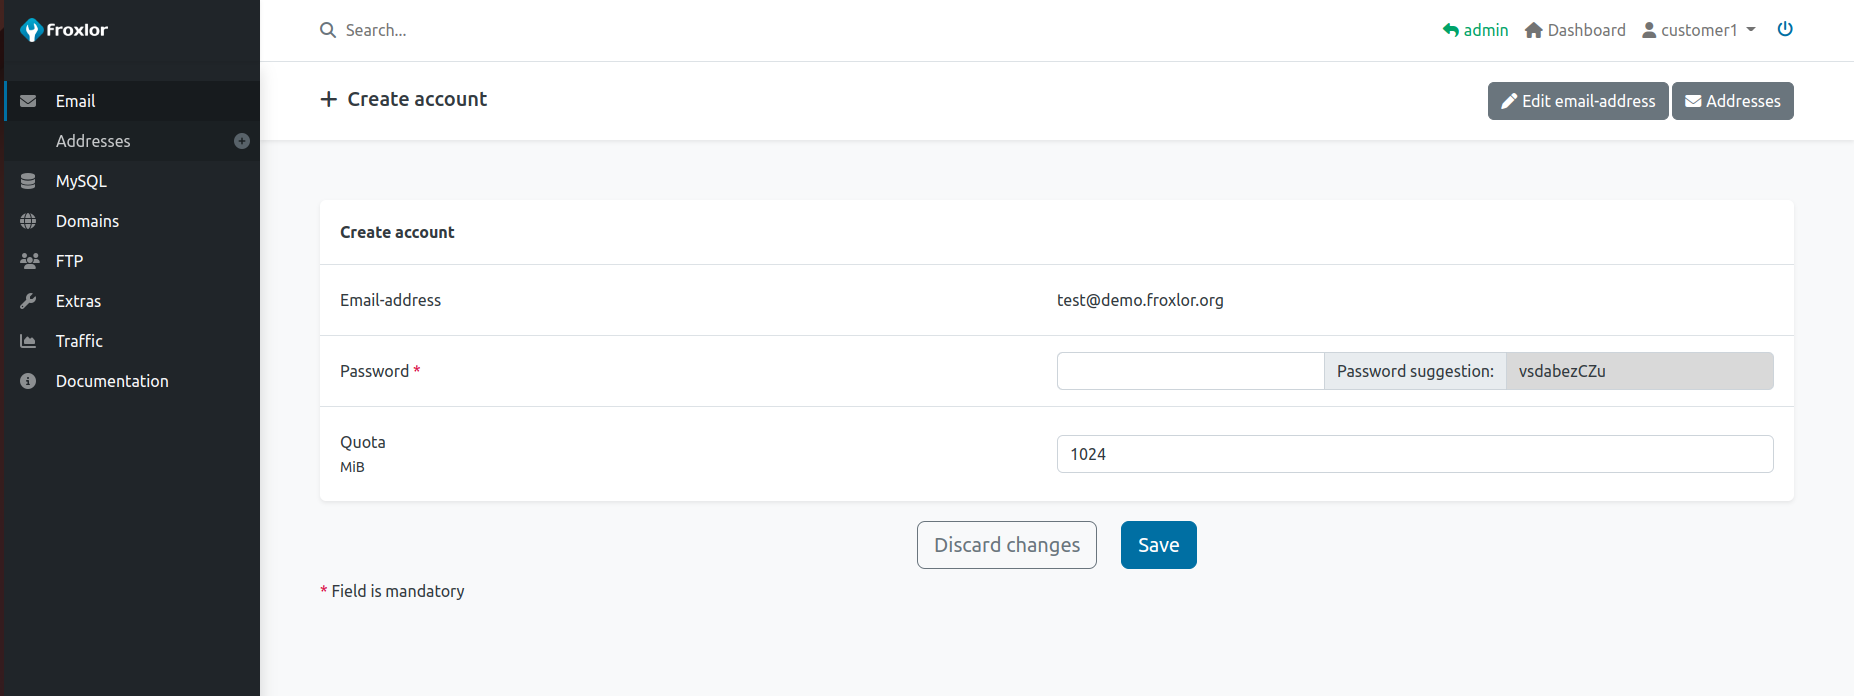Viewport: 1854px width, 696px height.
Task: Open the customer1 user dropdown
Action: tap(1698, 30)
